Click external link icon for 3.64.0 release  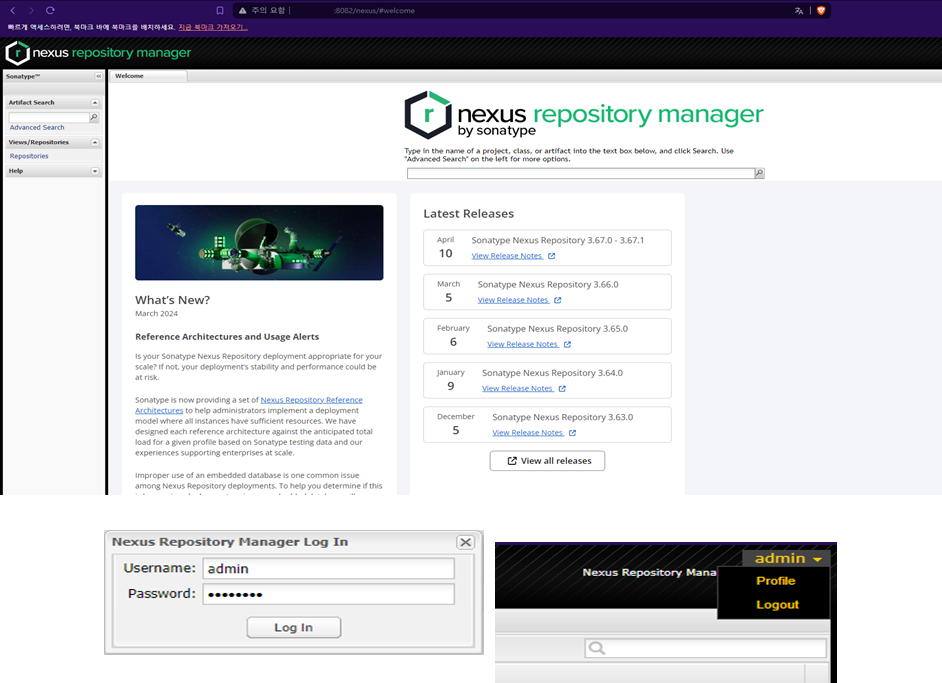pyautogui.click(x=562, y=389)
